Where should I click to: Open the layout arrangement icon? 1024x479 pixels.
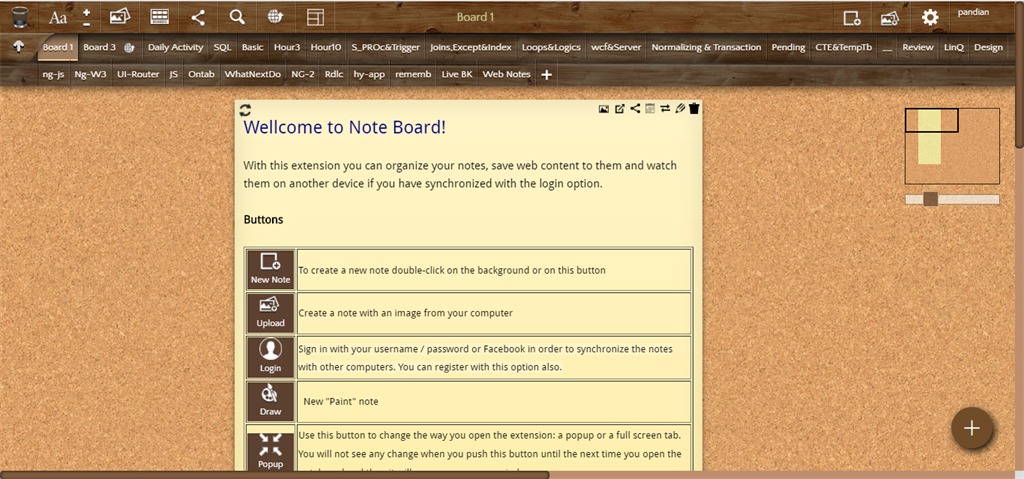click(315, 17)
